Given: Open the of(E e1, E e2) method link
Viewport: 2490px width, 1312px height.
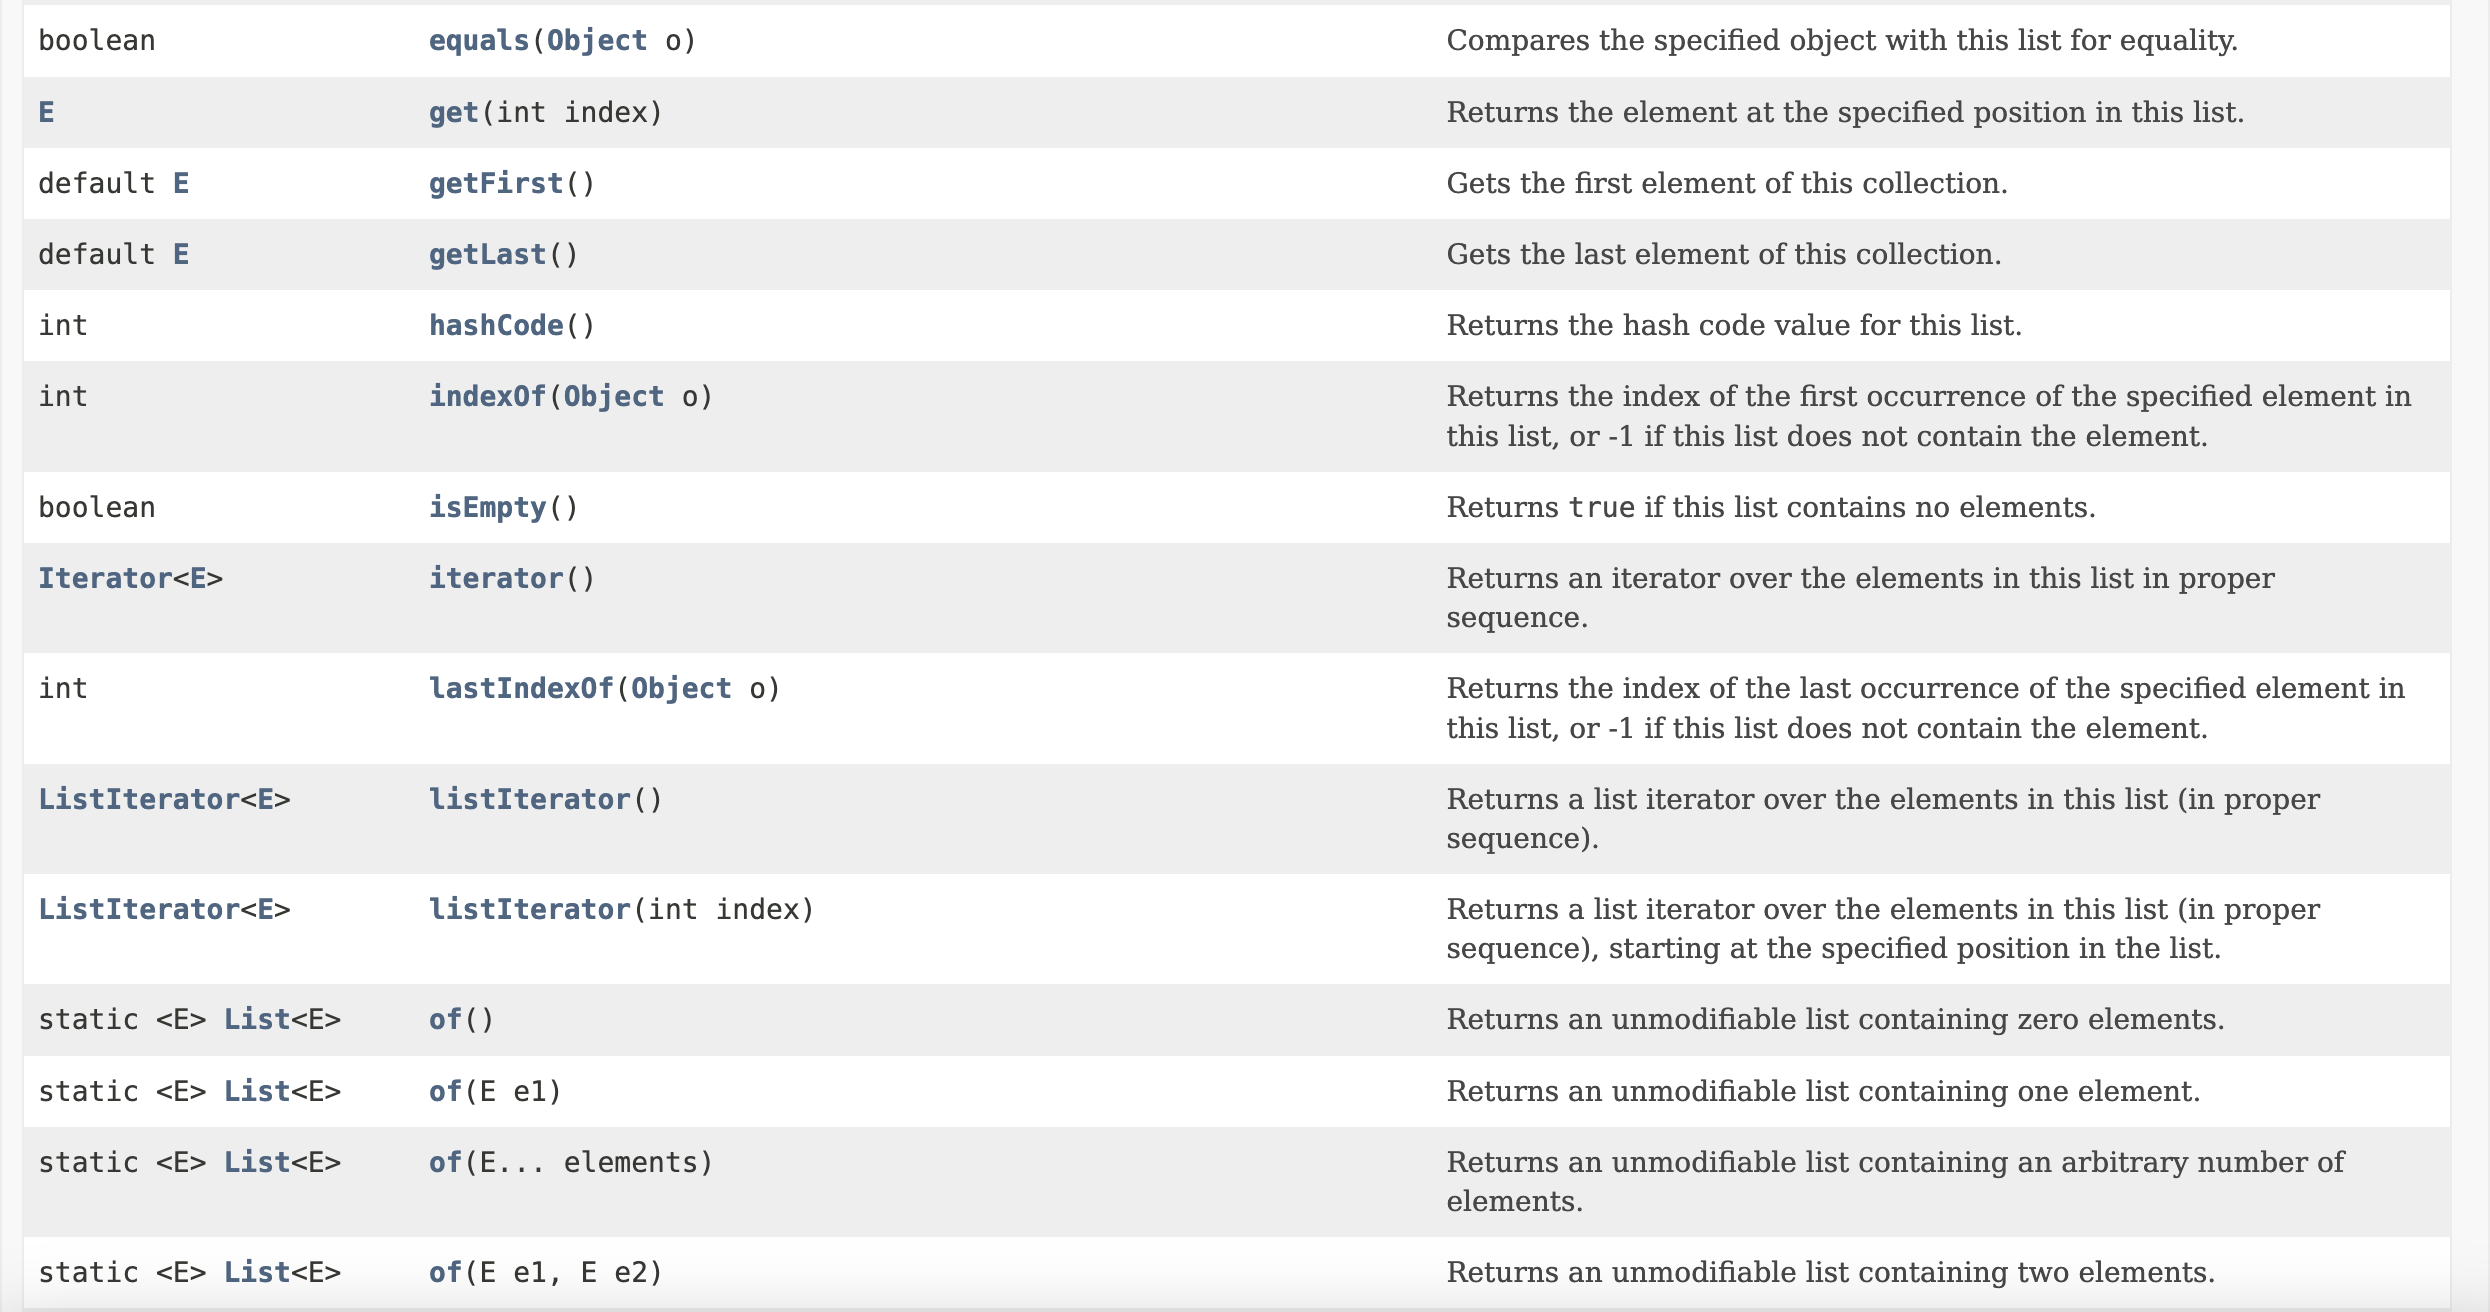Looking at the screenshot, I should point(446,1273).
